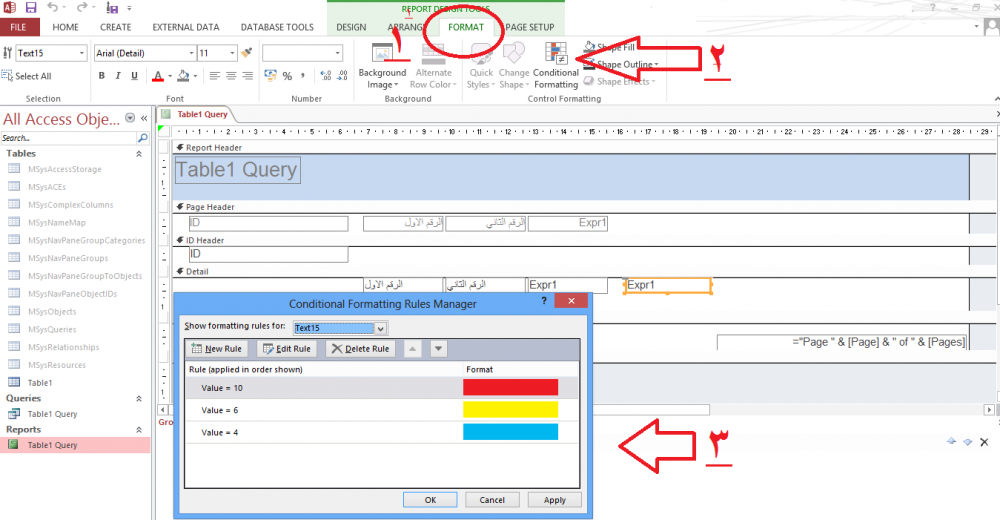Screen dimensions: 1000x520
Task: Apply currency number format
Action: 270,76
